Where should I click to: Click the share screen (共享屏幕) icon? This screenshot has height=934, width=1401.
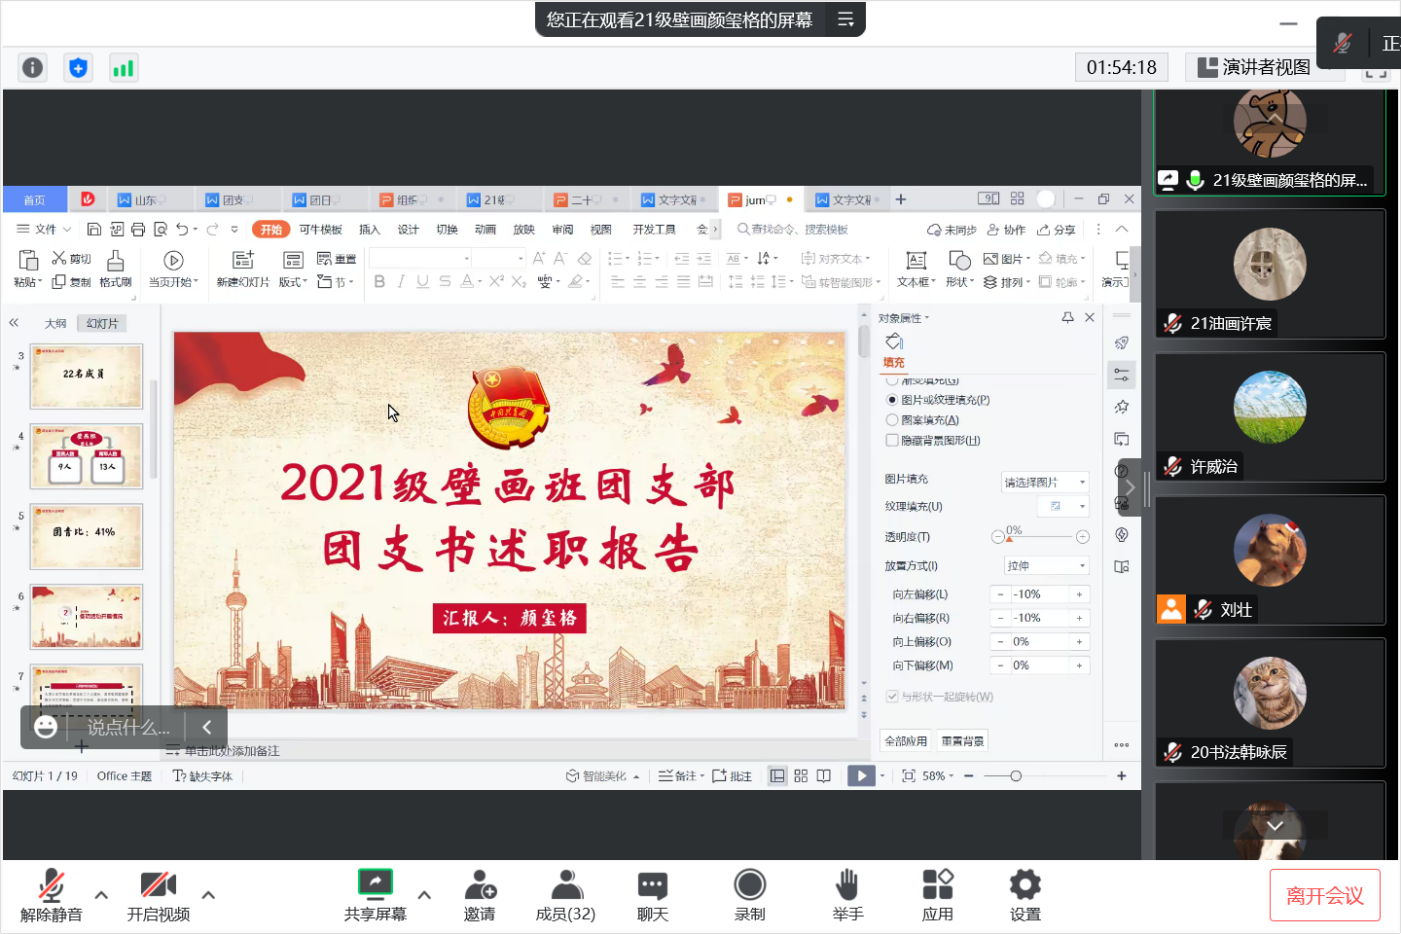click(x=375, y=884)
